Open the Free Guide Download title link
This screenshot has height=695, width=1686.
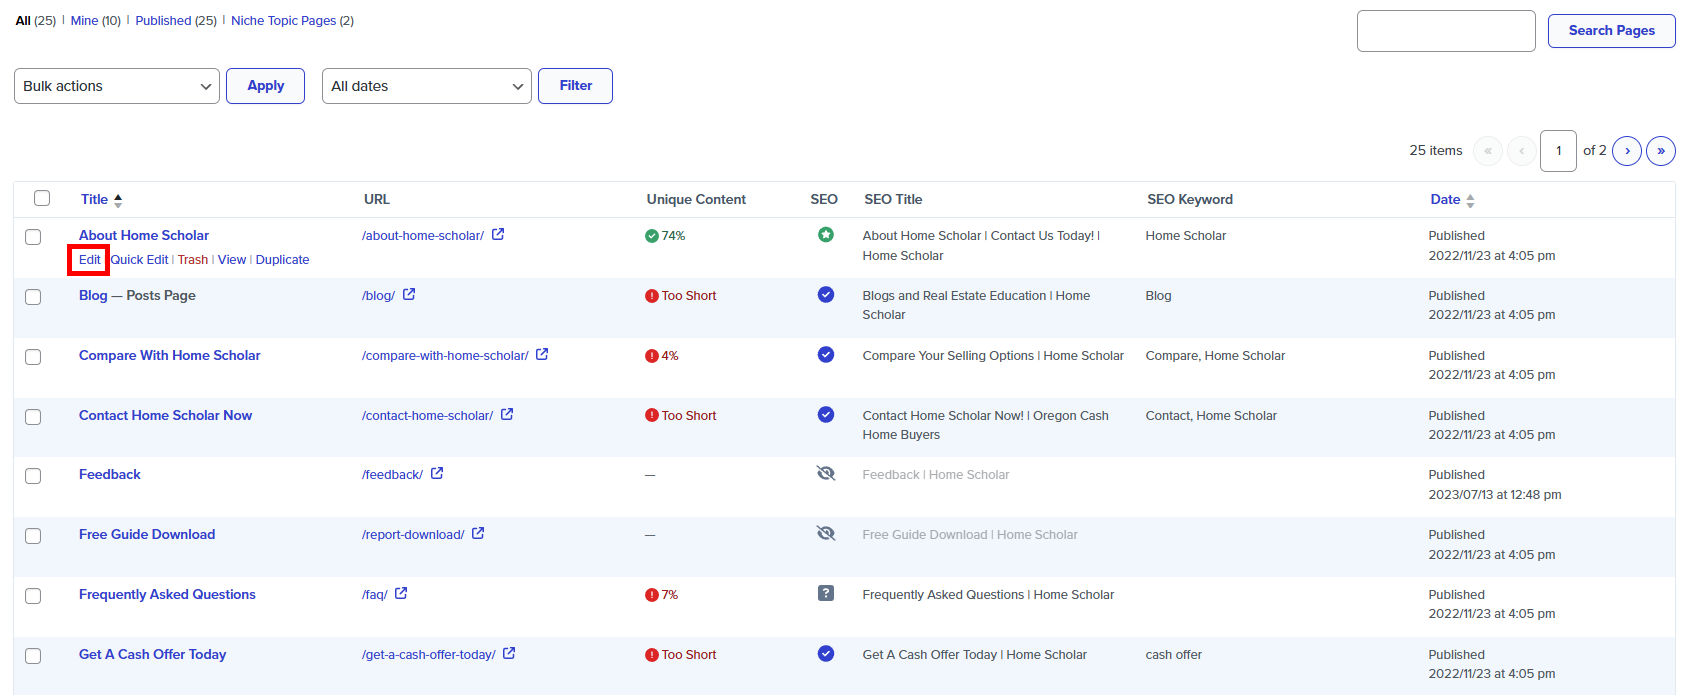[147, 535]
